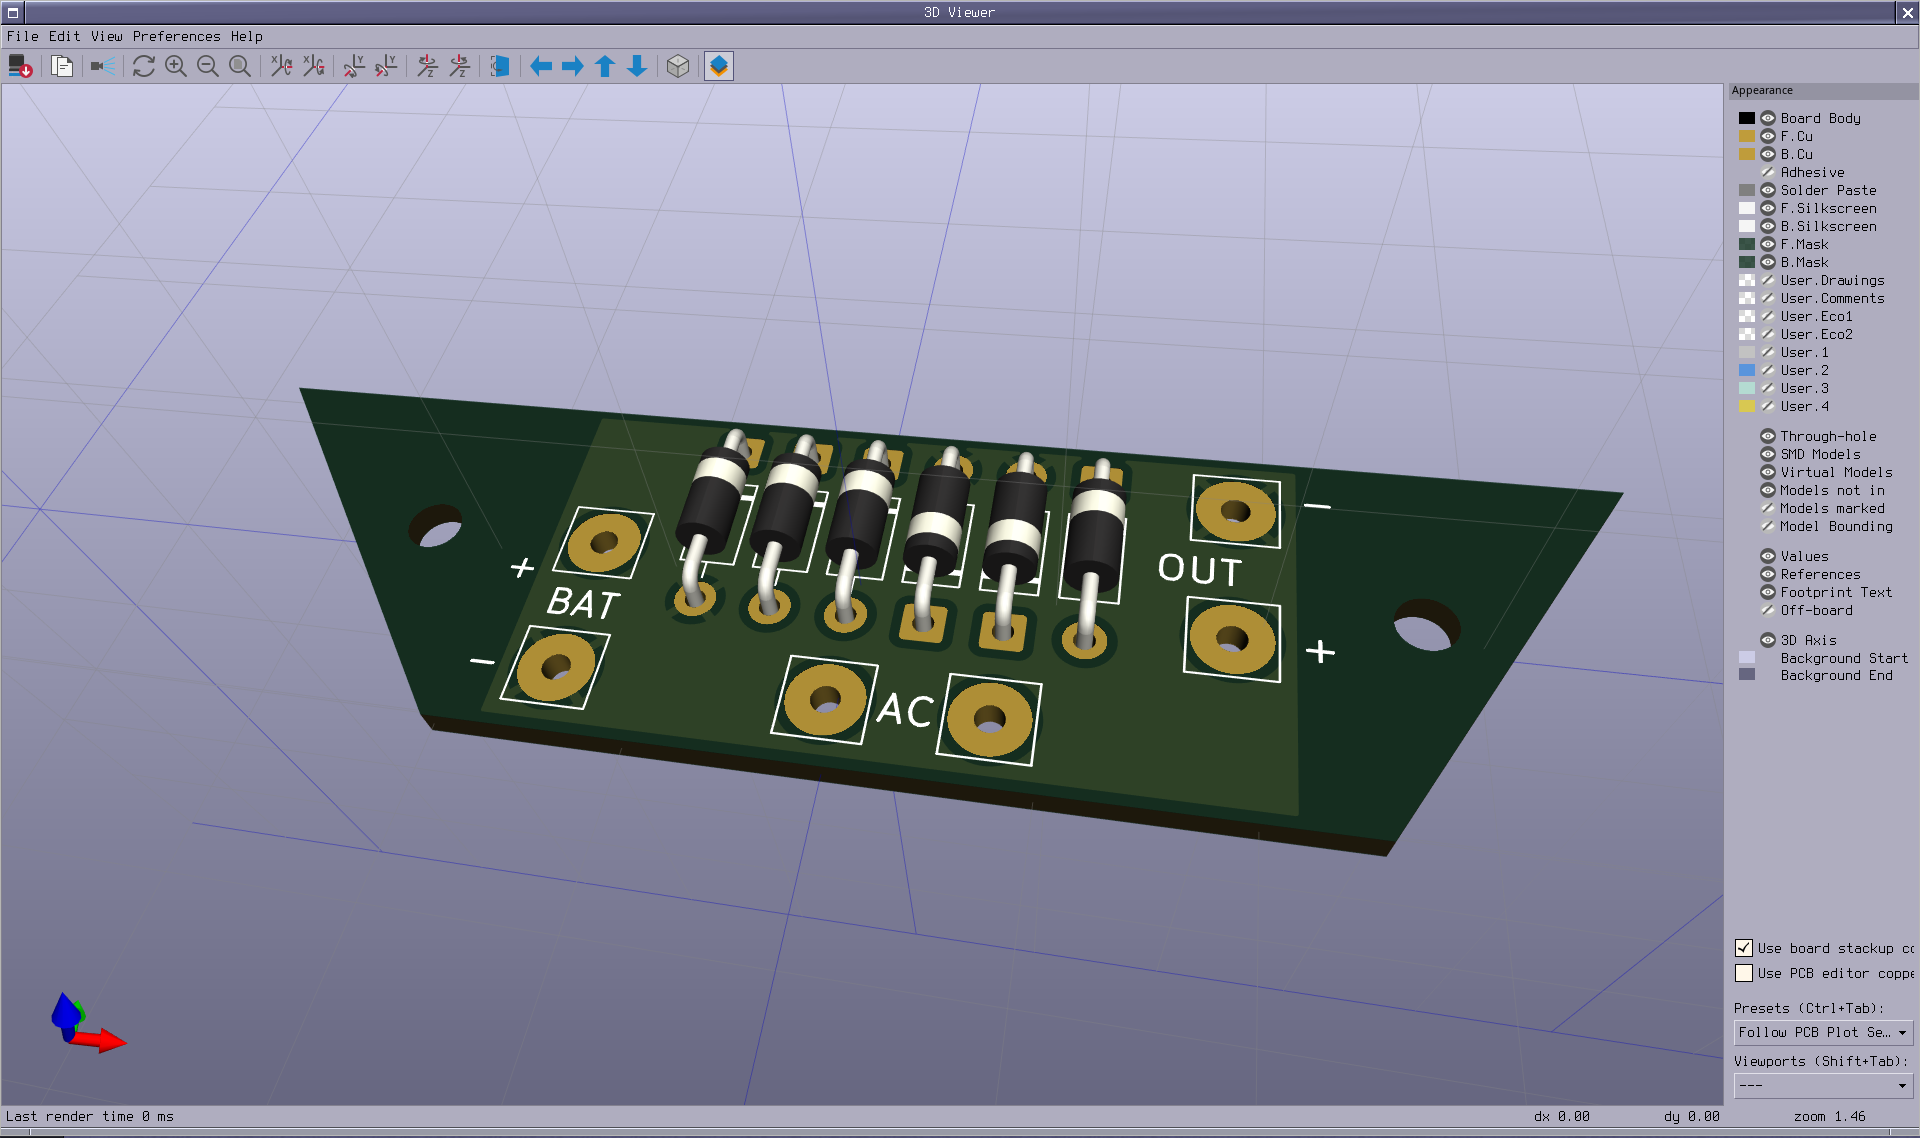Image resolution: width=1920 pixels, height=1138 pixels.
Task: Click the reload board refresh icon
Action: [144, 66]
